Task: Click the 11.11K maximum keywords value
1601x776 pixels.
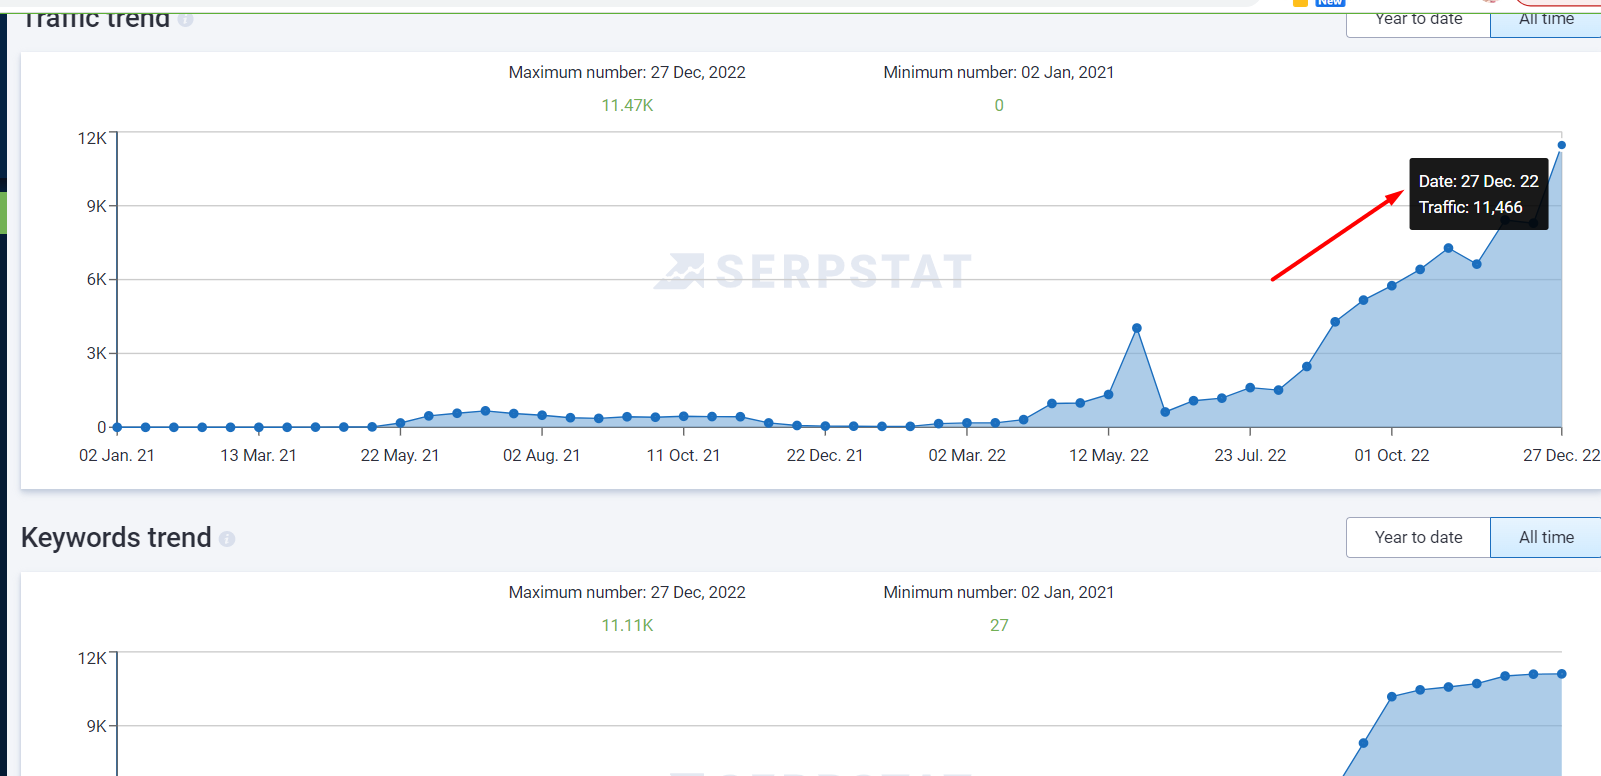Action: click(x=627, y=625)
